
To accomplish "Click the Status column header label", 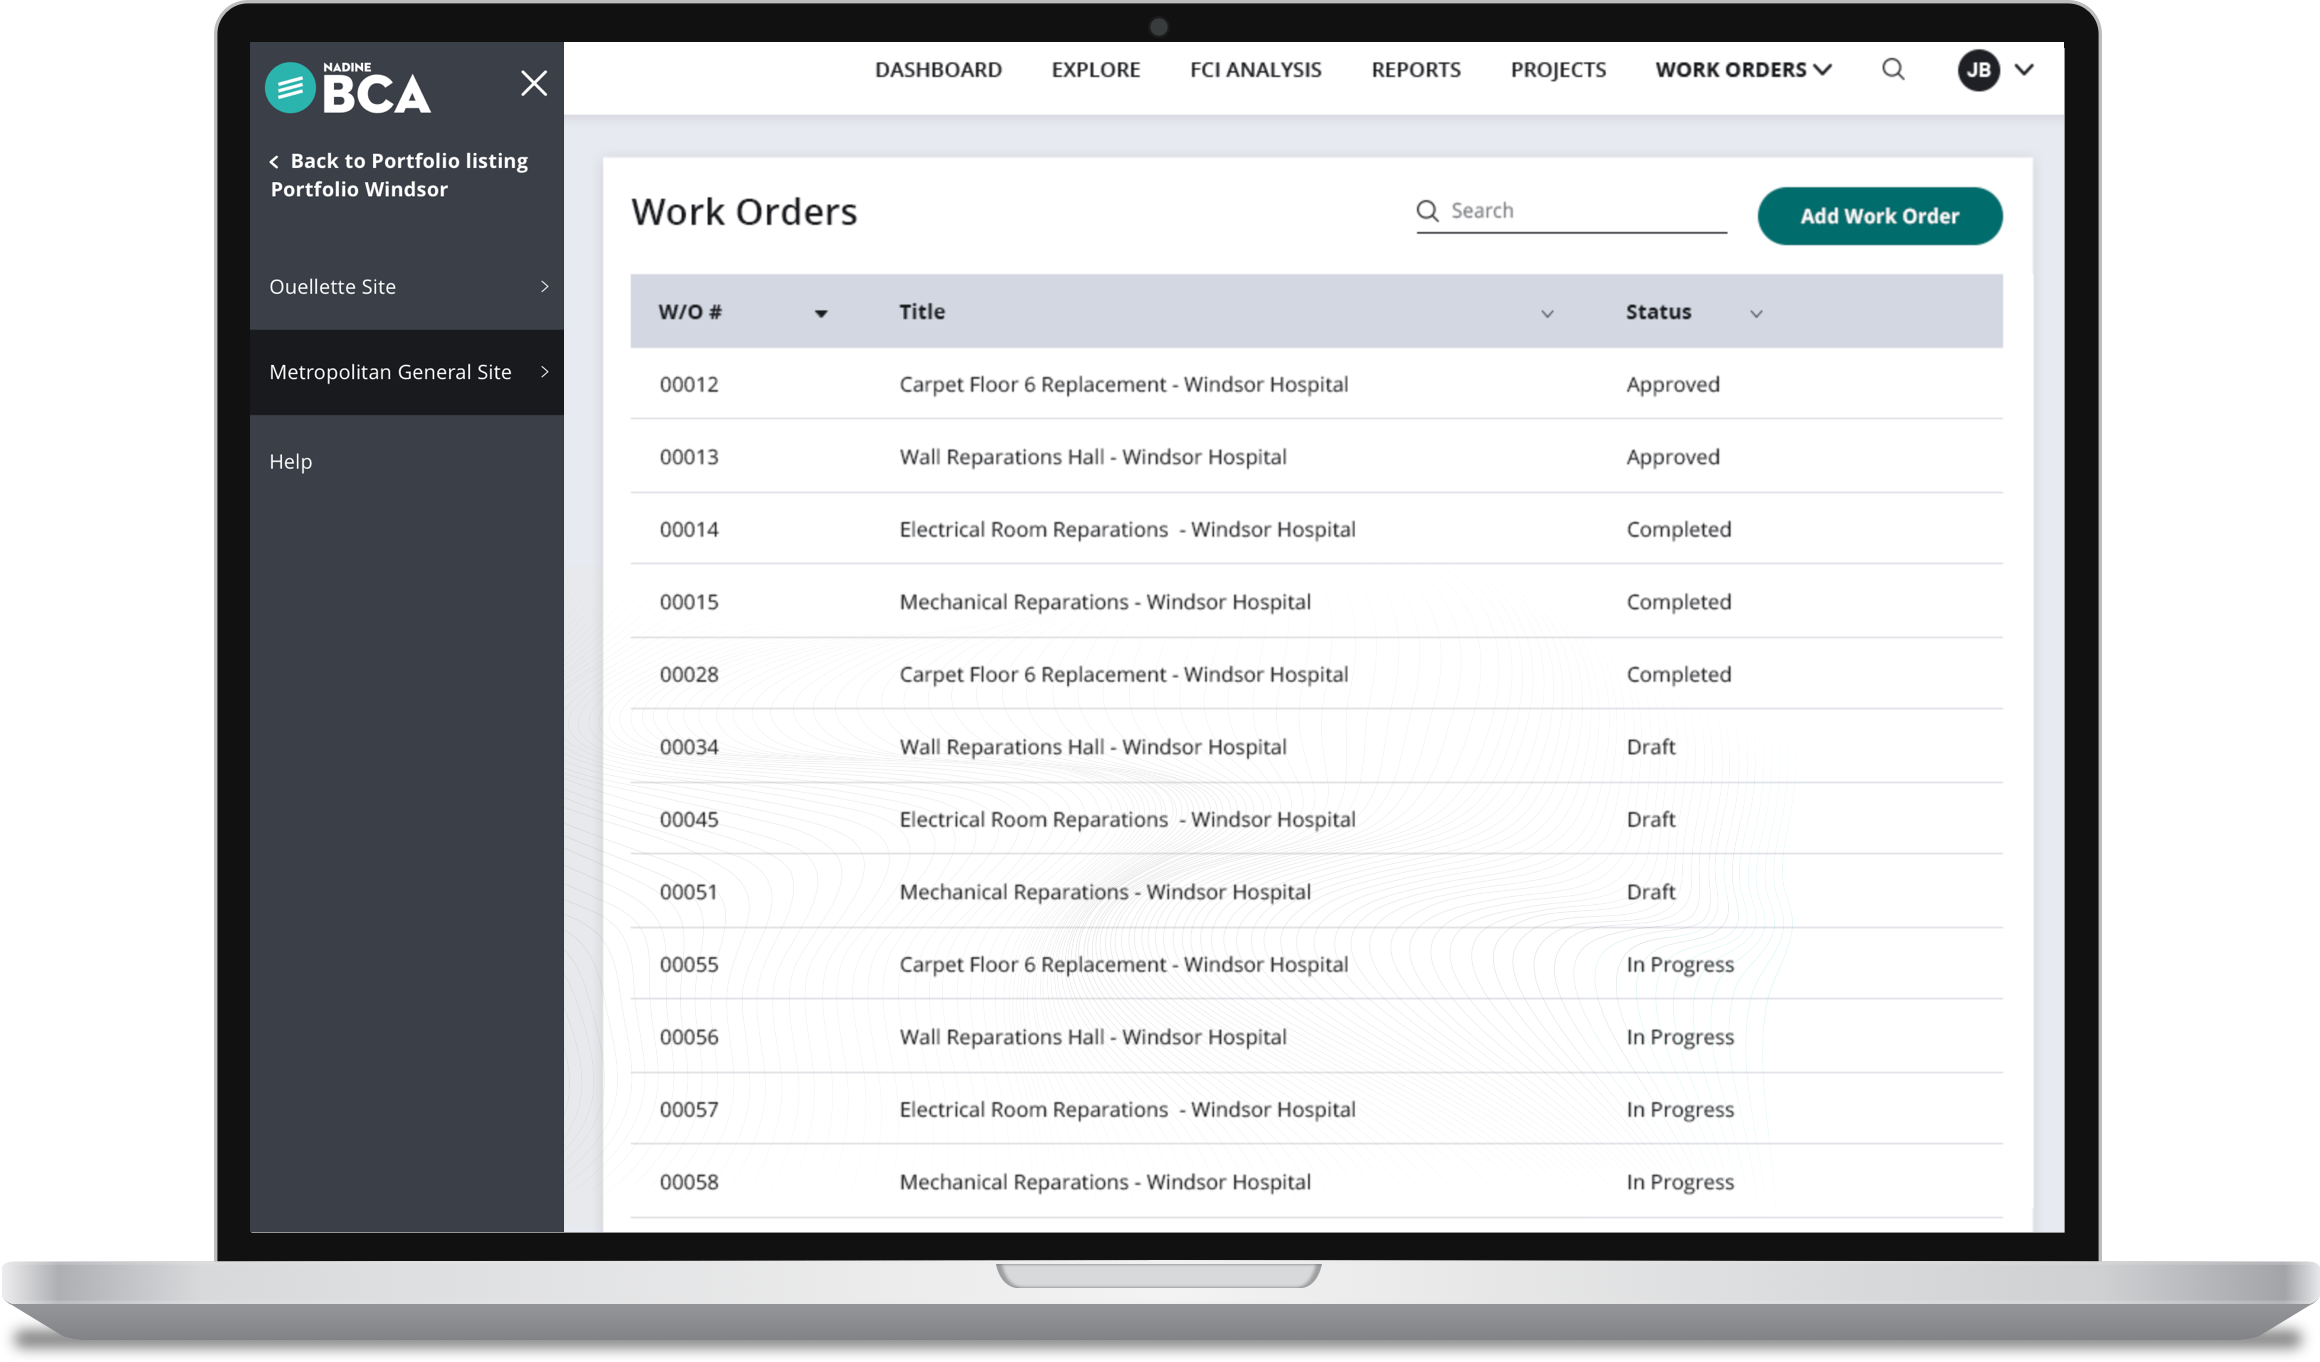I will click(x=1658, y=312).
